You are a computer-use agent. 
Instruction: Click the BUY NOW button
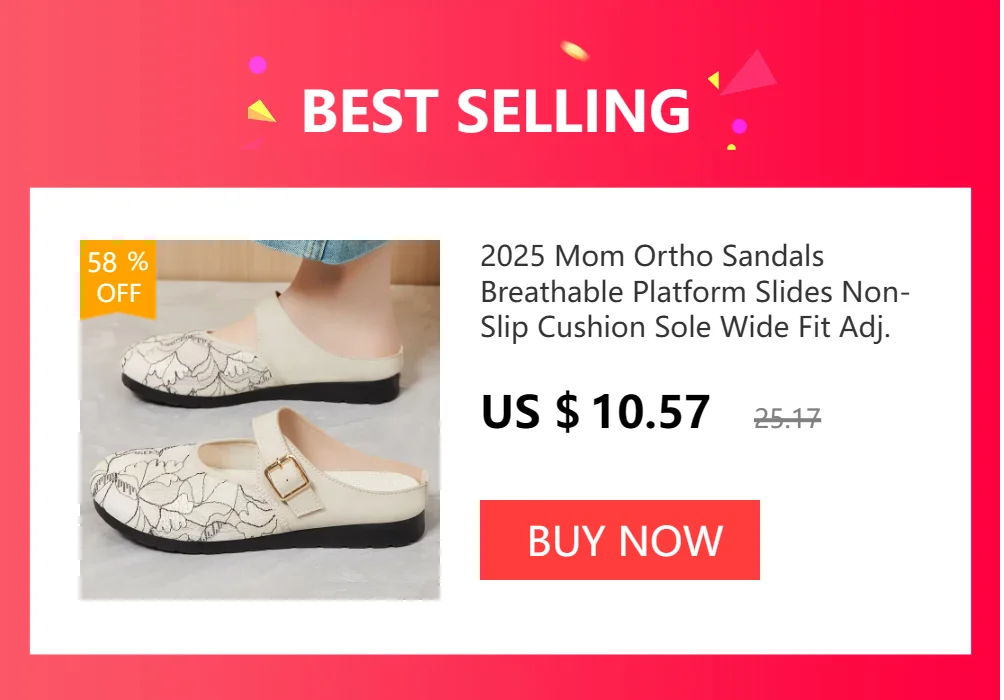(x=619, y=540)
